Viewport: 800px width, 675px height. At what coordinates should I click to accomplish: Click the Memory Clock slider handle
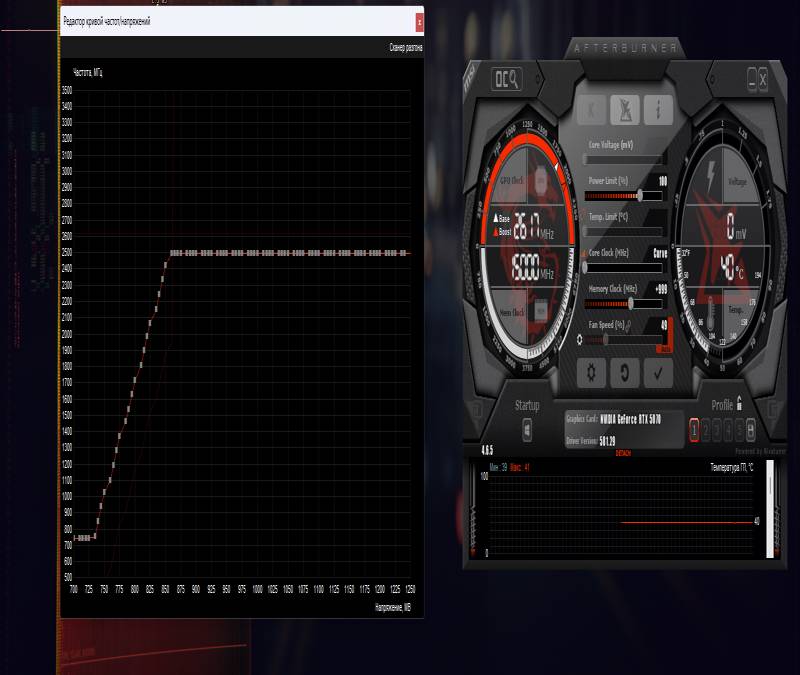pyautogui.click(x=631, y=304)
